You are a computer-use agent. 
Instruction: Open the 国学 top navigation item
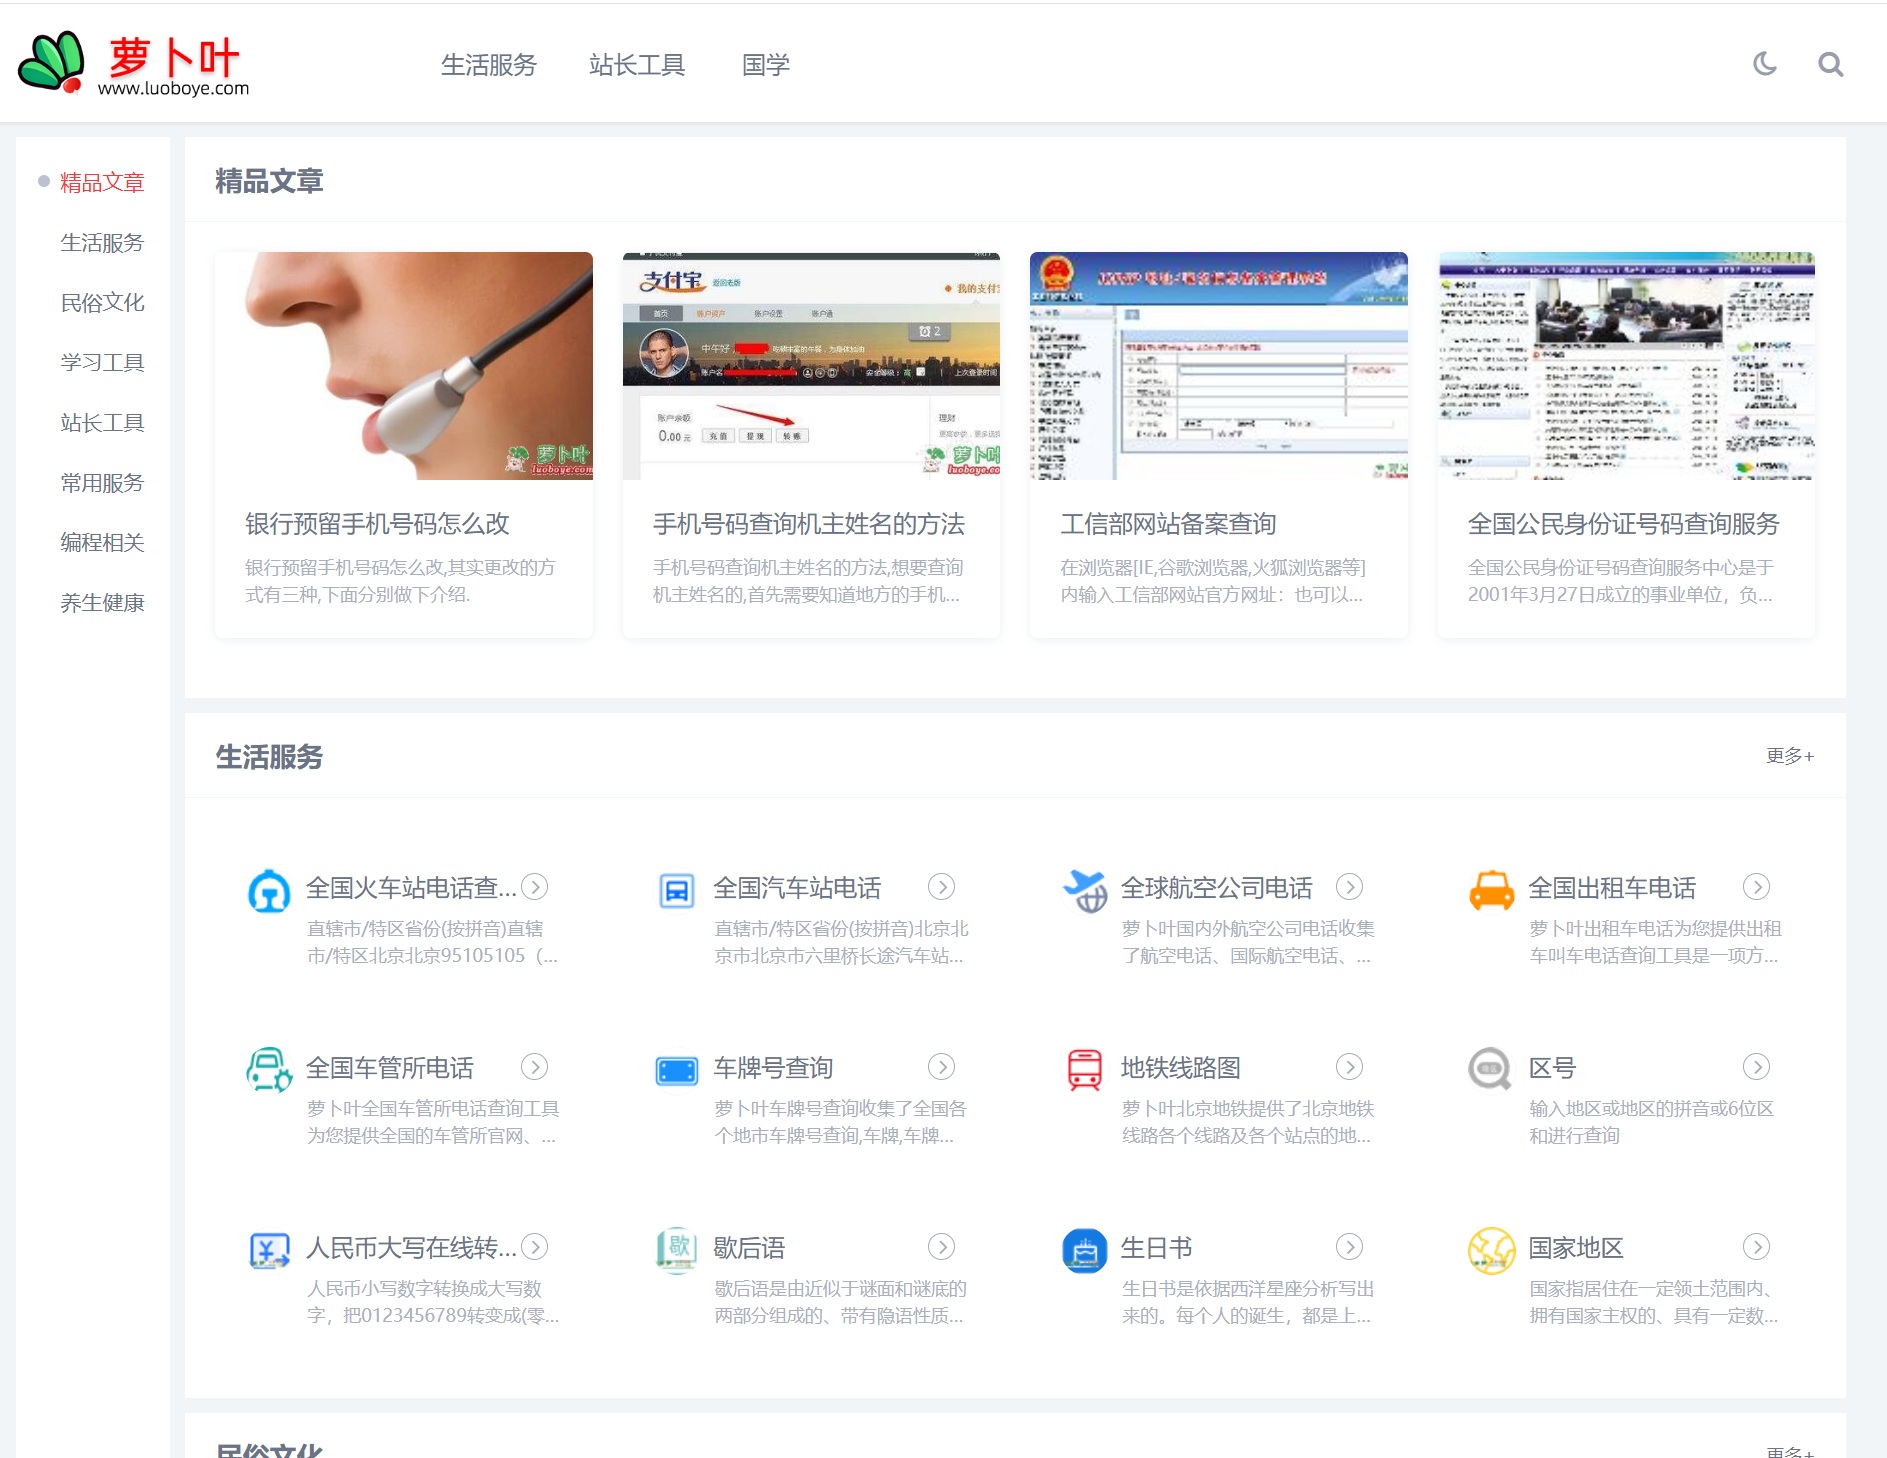[x=766, y=65]
